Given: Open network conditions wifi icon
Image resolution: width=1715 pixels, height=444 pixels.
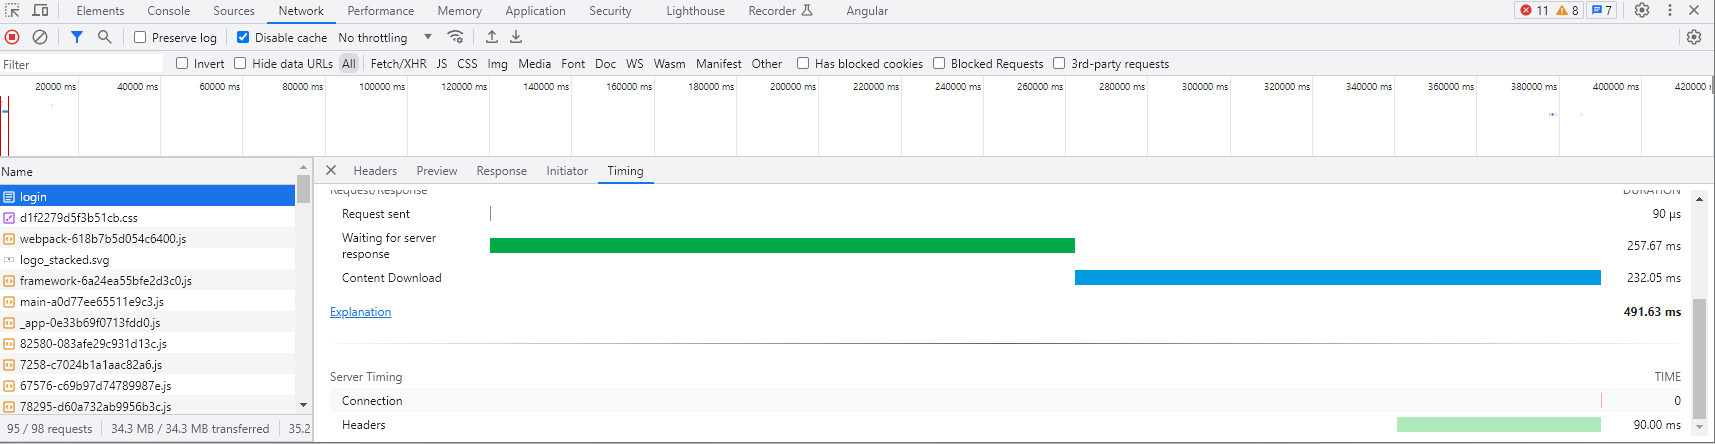Looking at the screenshot, I should pyautogui.click(x=456, y=37).
